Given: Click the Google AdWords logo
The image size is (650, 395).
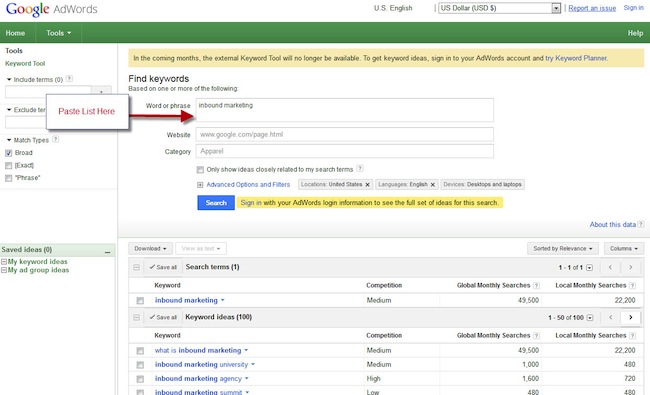Looking at the screenshot, I should (x=51, y=9).
